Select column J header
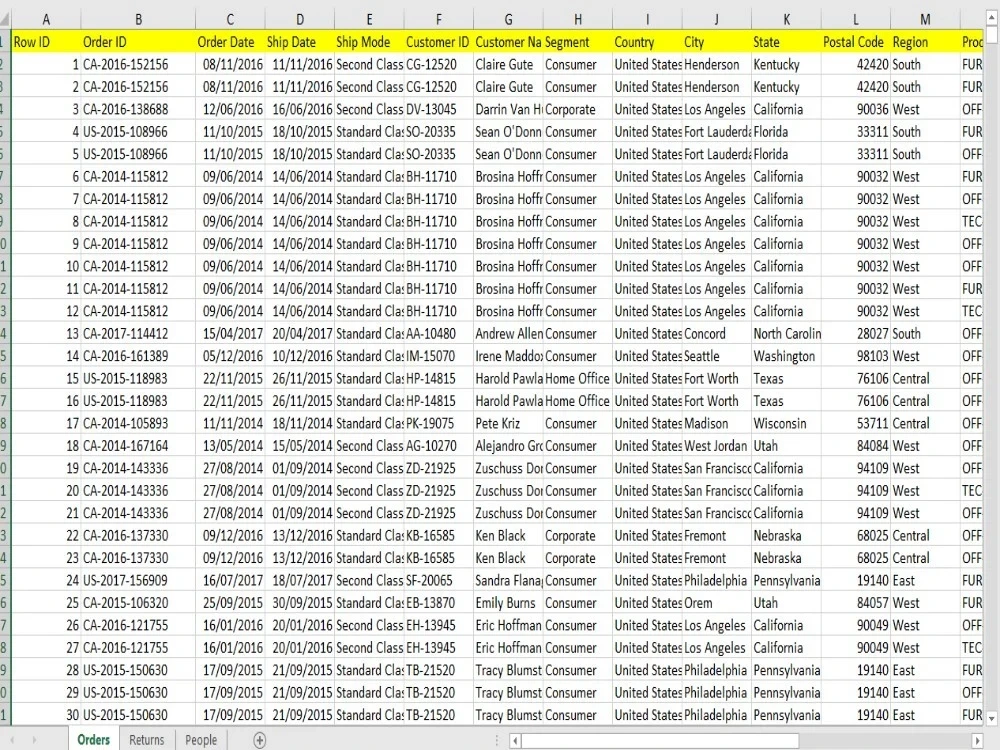 coord(717,20)
